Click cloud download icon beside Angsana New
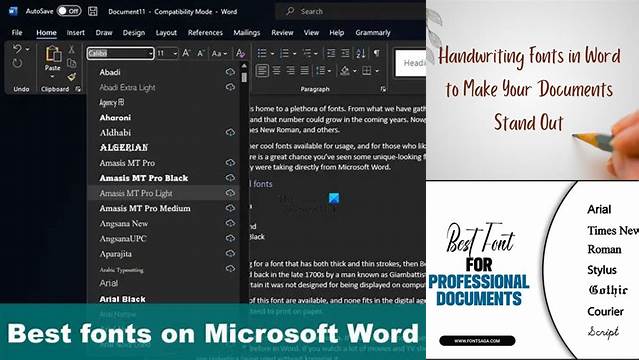 pyautogui.click(x=230, y=223)
